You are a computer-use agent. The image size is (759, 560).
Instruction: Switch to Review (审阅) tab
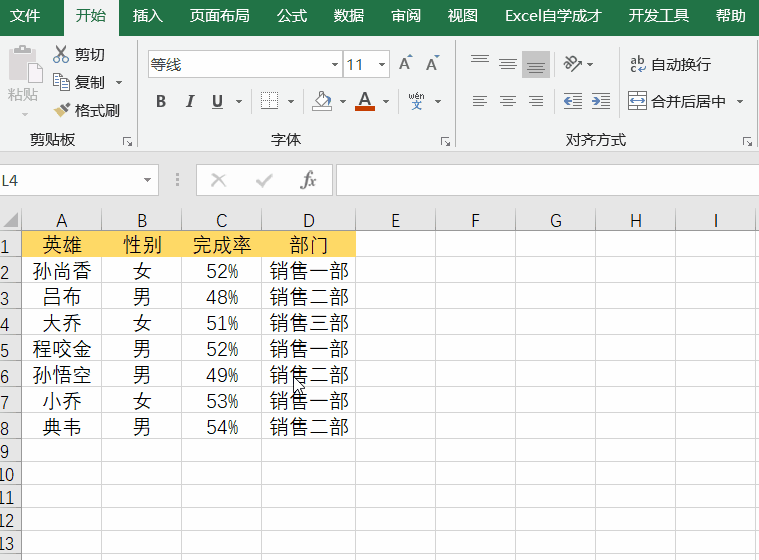[x=406, y=16]
